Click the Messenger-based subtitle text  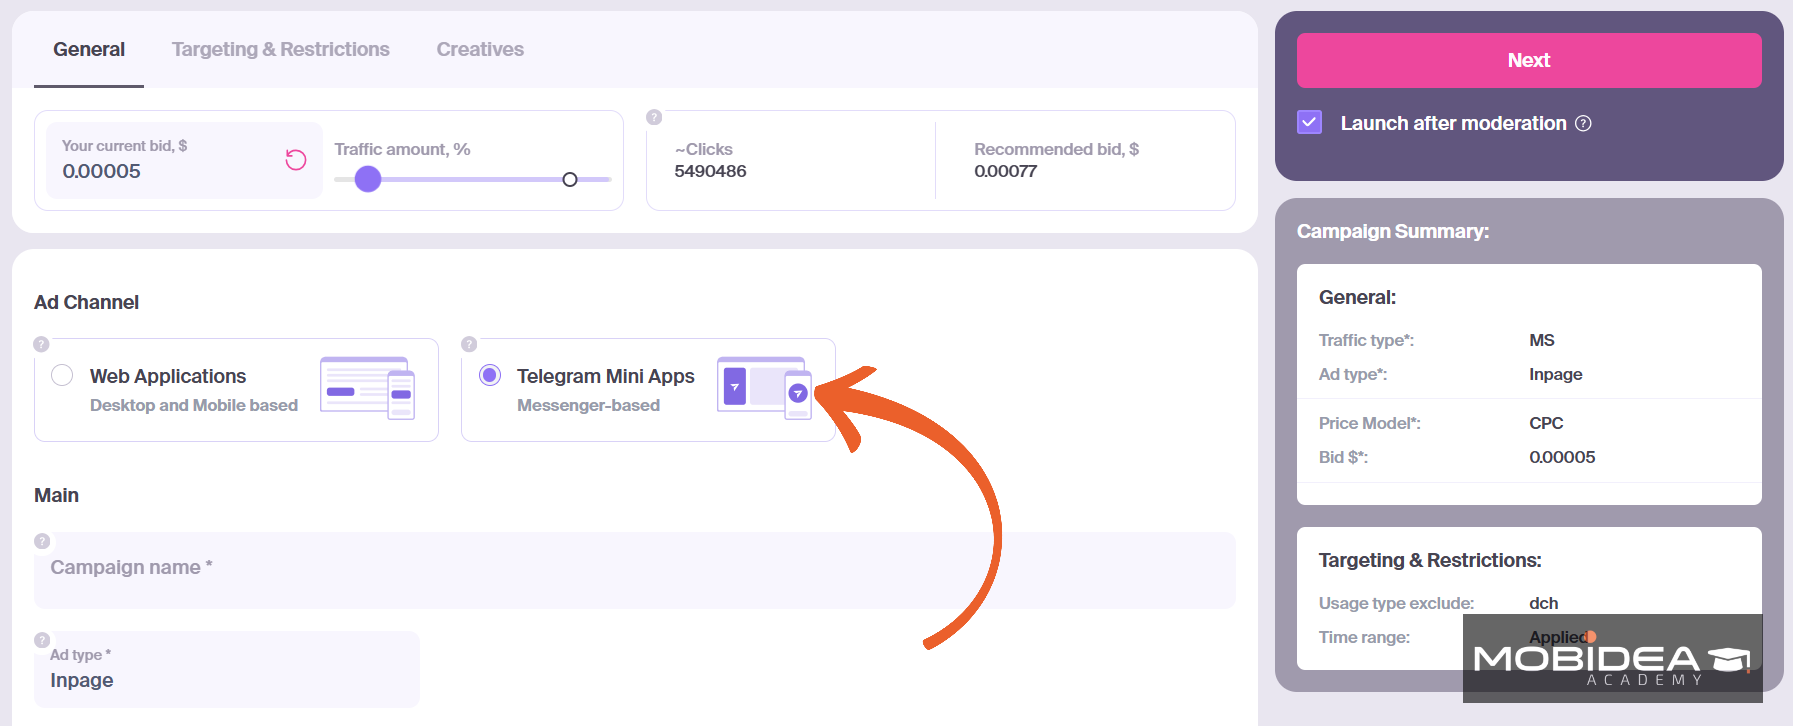(x=588, y=405)
